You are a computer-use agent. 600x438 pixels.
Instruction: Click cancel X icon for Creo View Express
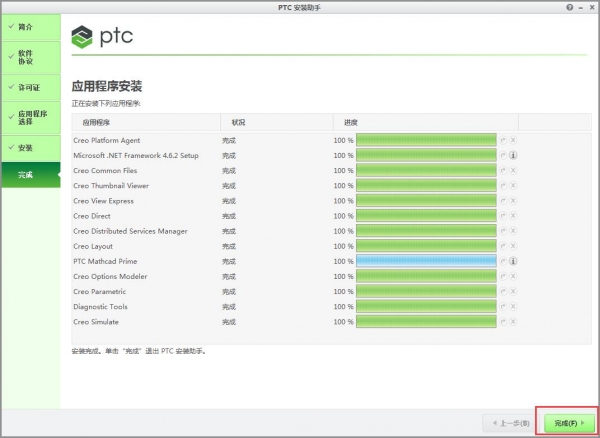[513, 201]
